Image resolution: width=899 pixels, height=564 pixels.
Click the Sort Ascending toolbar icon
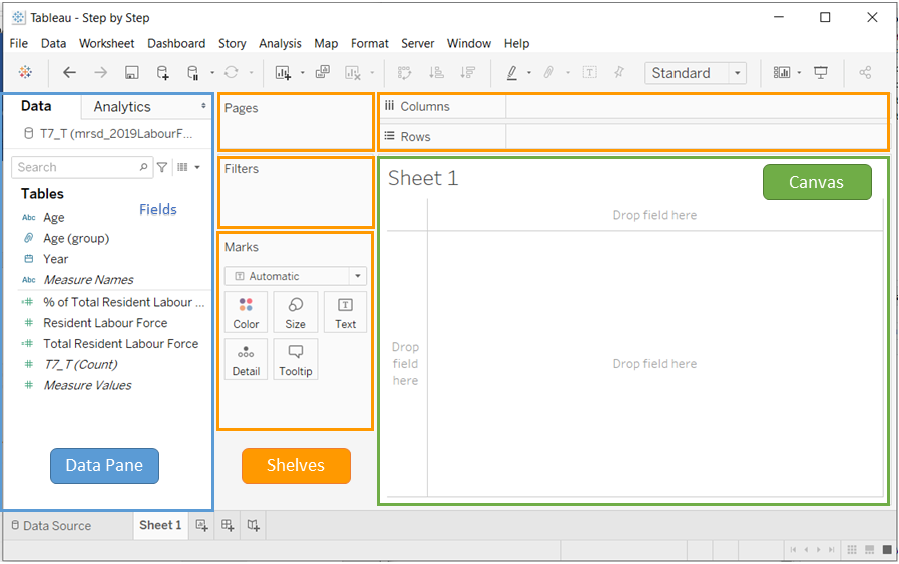coord(436,72)
